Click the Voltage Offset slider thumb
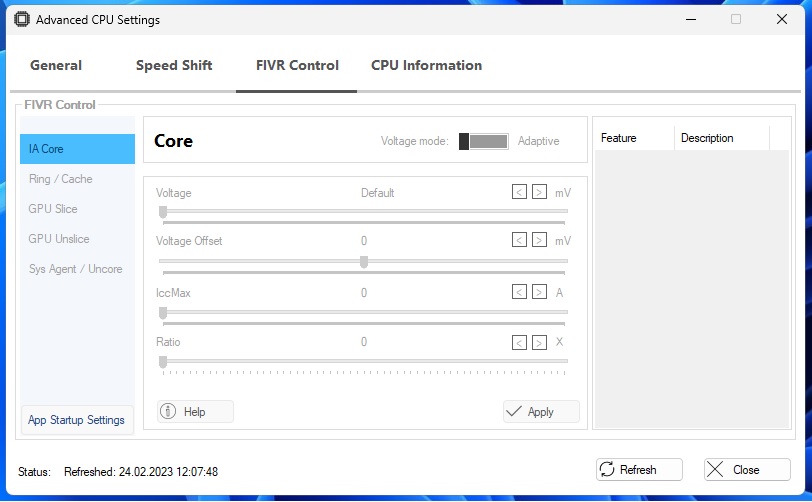The width and height of the screenshot is (812, 502). [364, 262]
